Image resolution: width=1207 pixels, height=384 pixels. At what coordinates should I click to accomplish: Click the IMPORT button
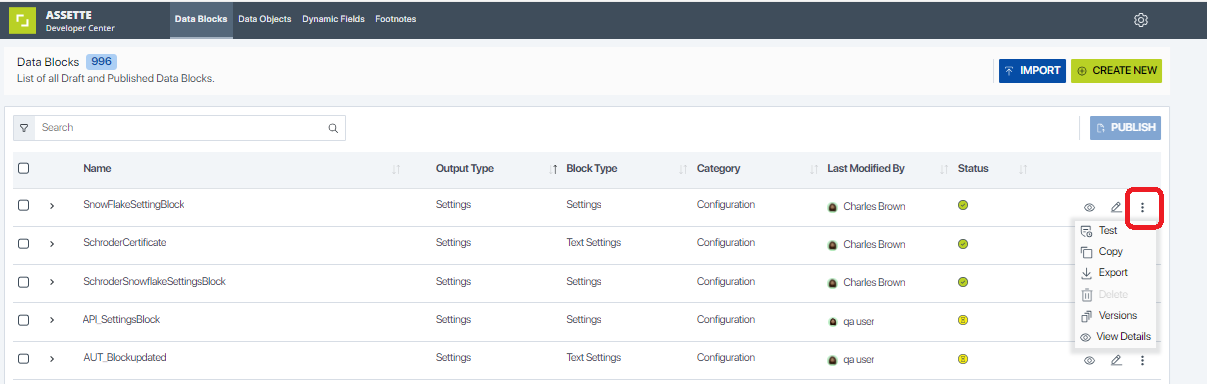[1032, 71]
